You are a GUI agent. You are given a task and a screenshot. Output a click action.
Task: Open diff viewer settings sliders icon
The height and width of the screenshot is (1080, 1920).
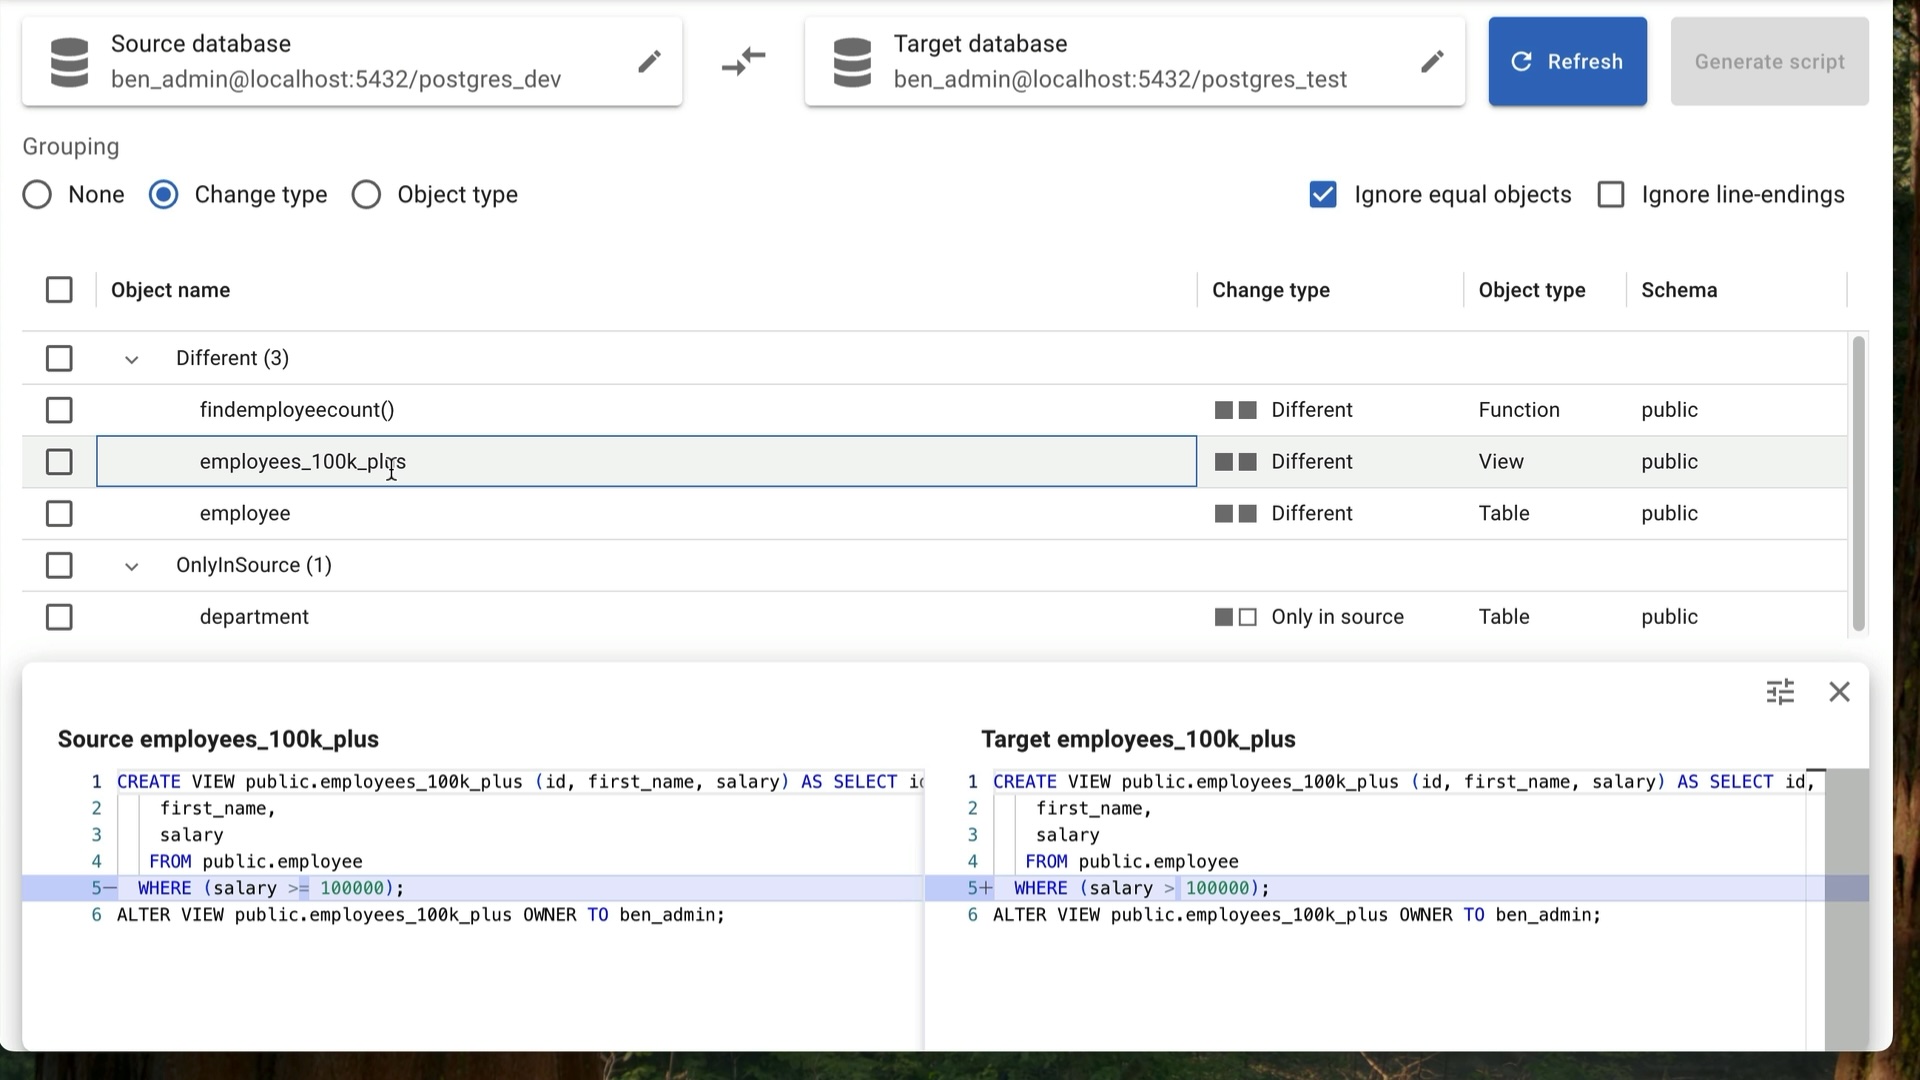1780,692
